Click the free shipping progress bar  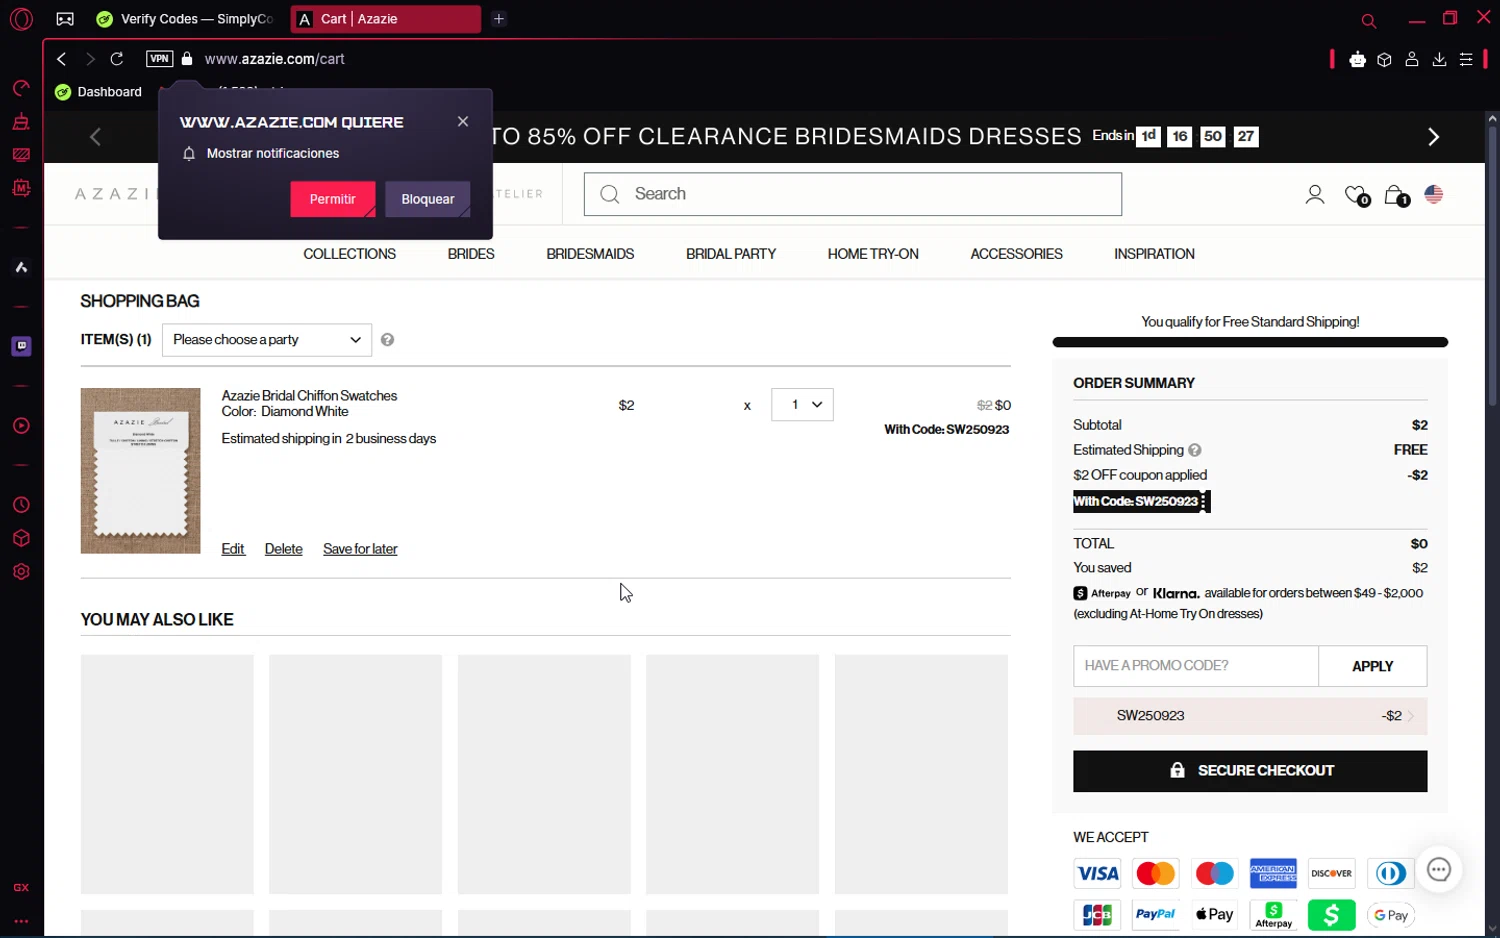(x=1250, y=343)
